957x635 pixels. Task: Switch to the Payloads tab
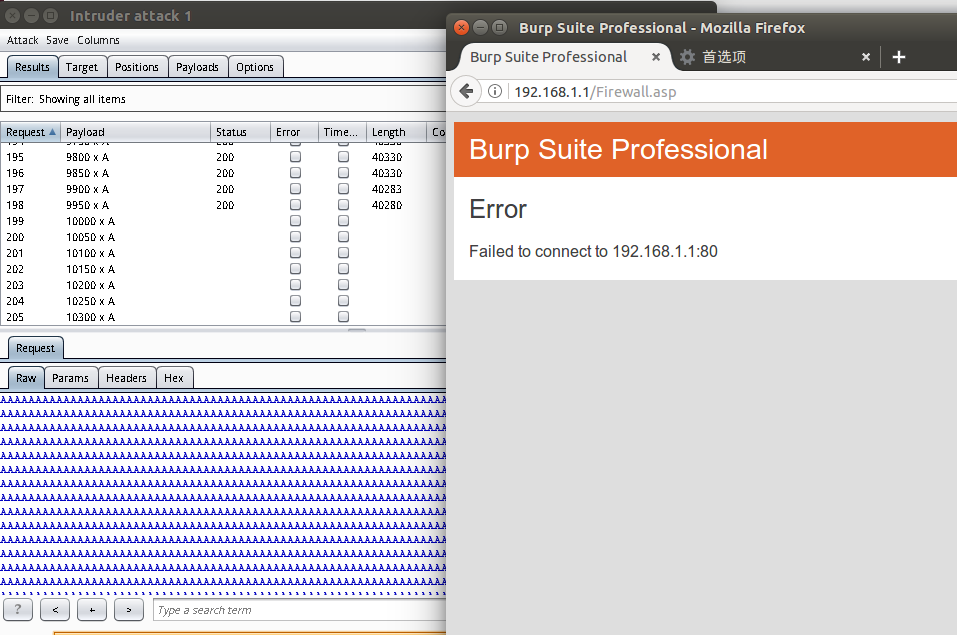pos(197,67)
